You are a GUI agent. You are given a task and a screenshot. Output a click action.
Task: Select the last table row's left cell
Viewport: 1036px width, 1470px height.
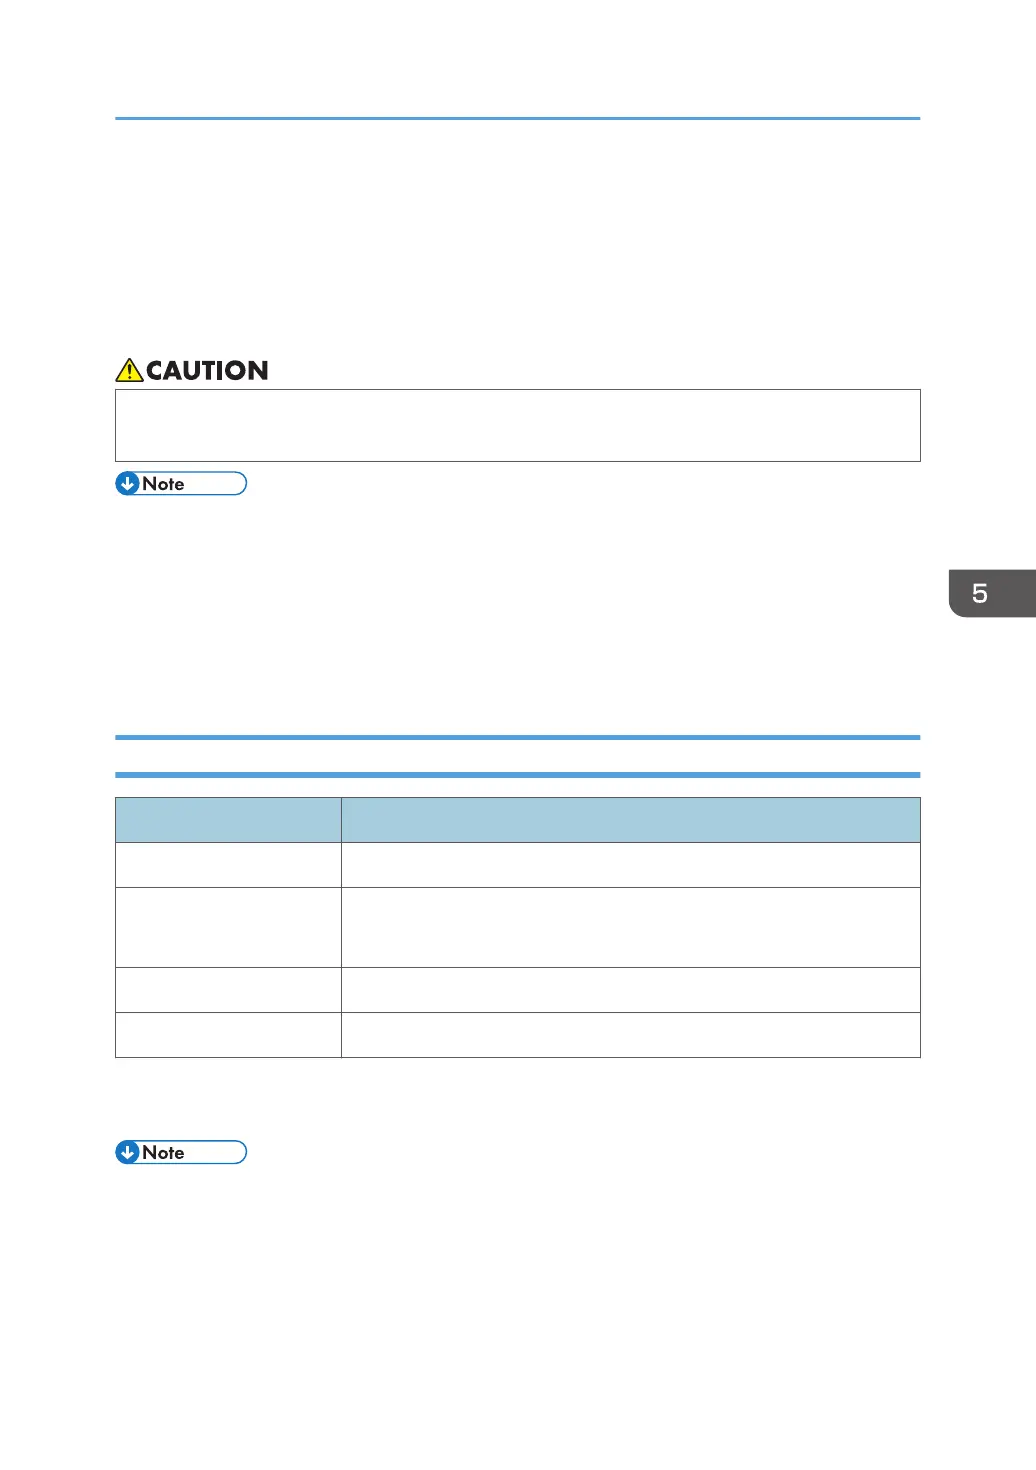coord(228,1035)
